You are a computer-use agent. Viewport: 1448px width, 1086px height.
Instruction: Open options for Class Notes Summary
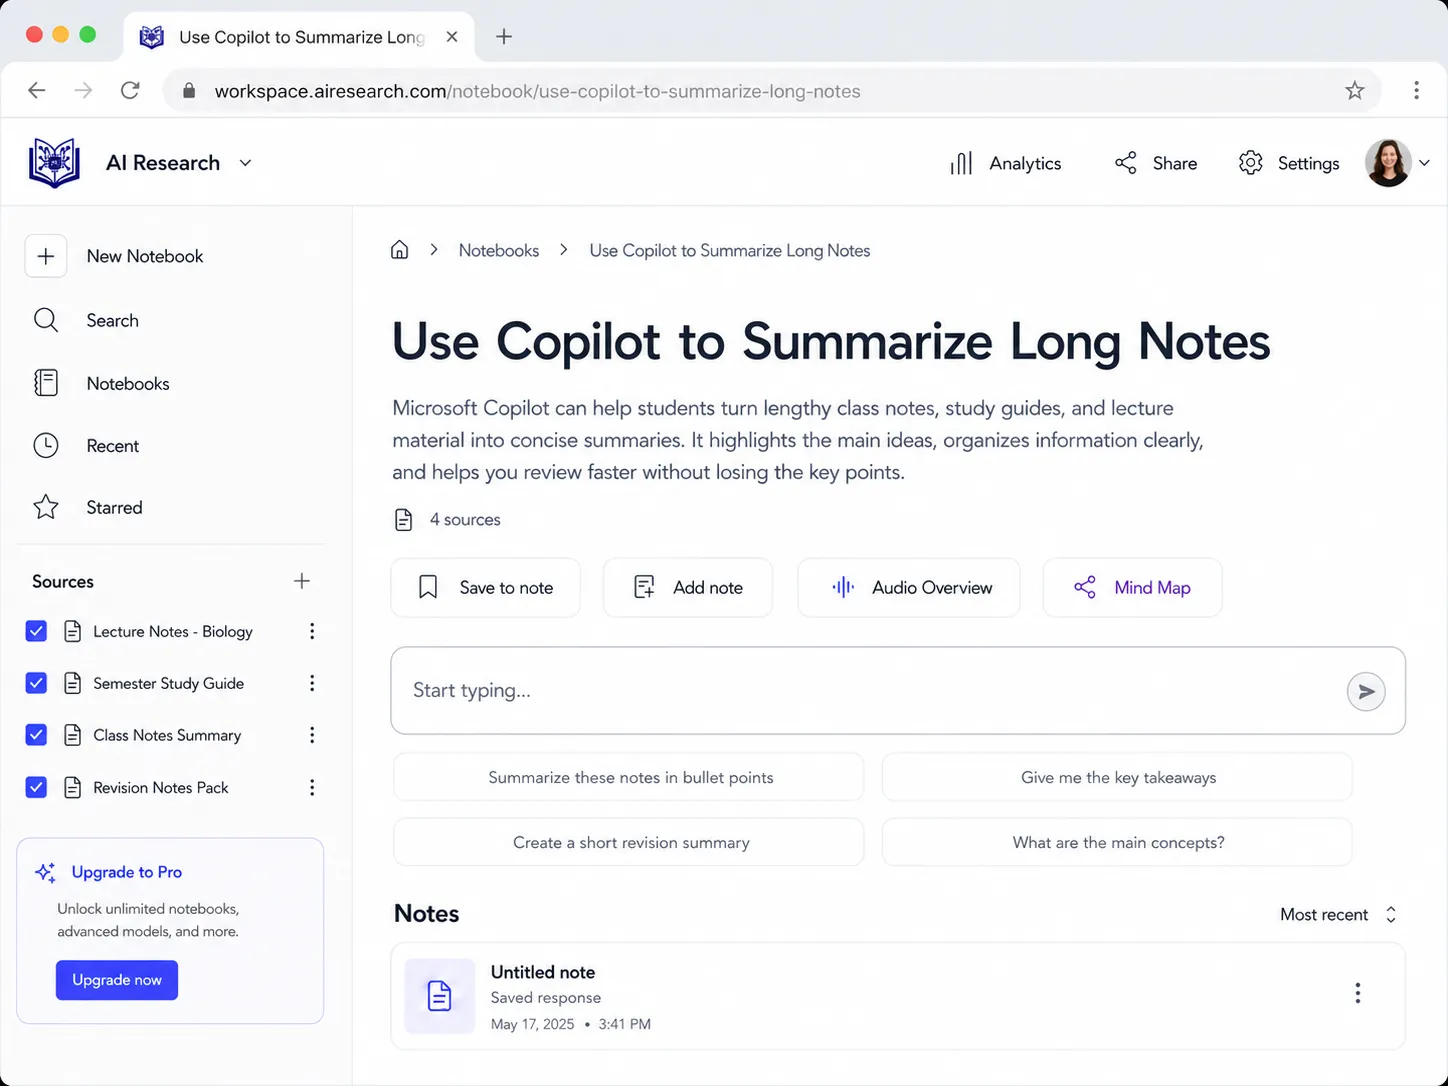(312, 735)
